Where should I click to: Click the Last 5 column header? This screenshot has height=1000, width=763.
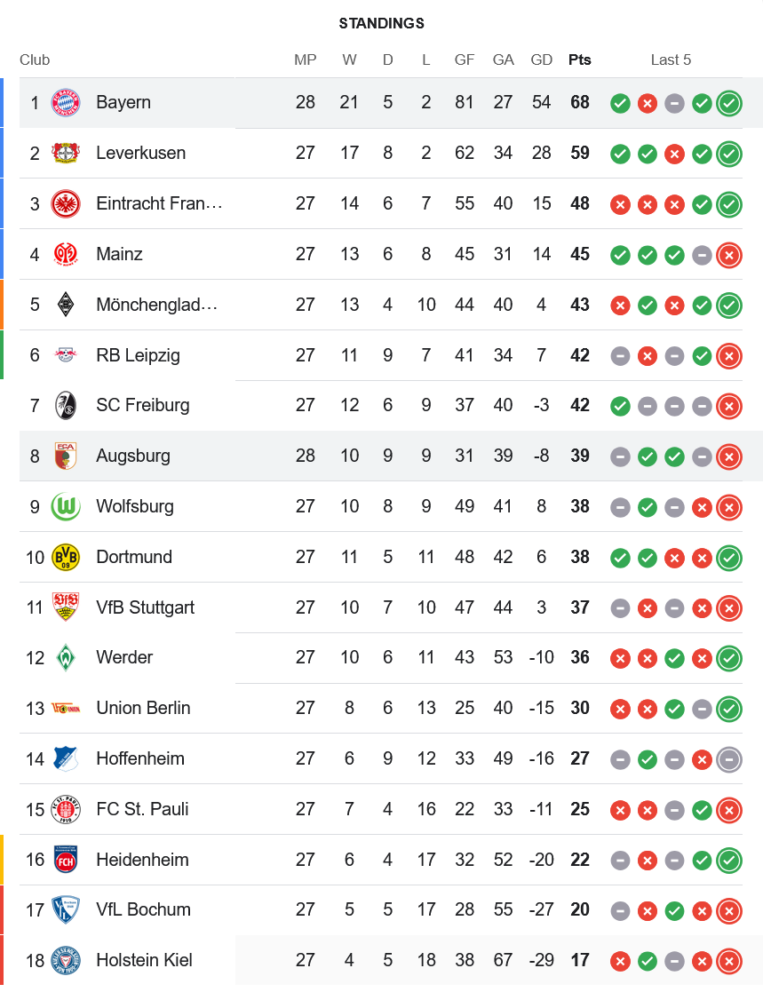(x=670, y=60)
